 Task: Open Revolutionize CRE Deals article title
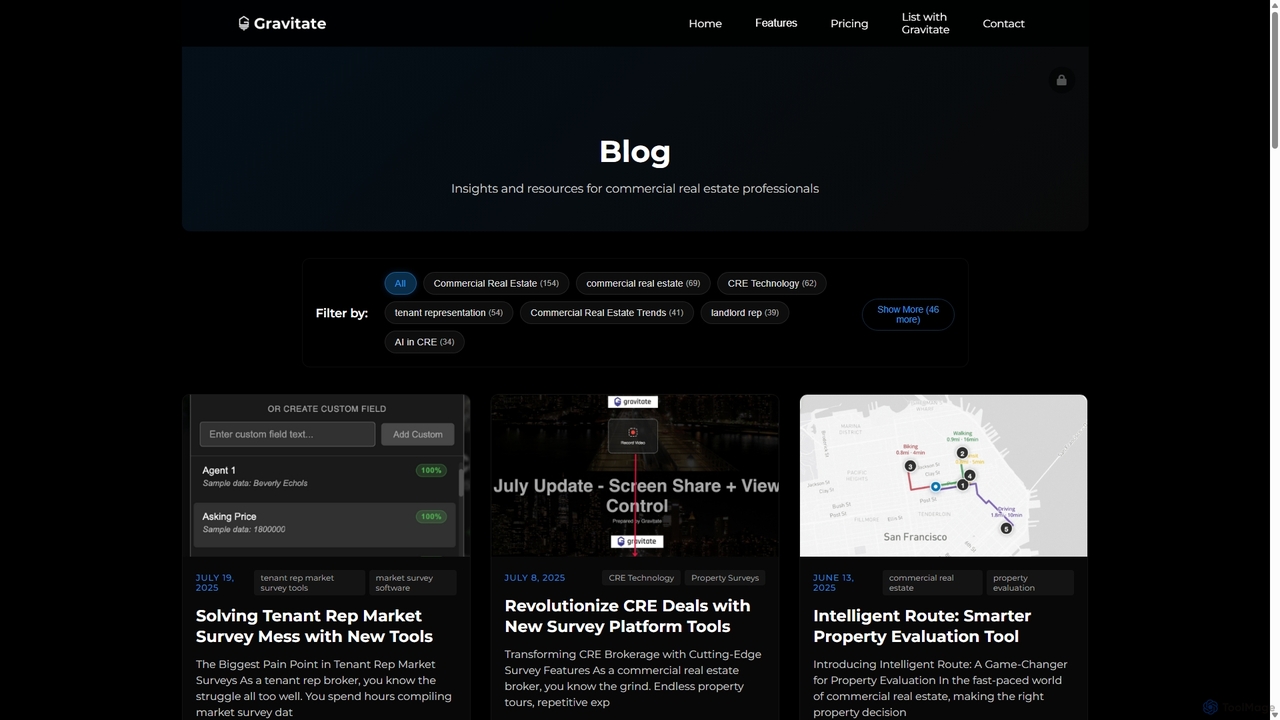coord(627,616)
